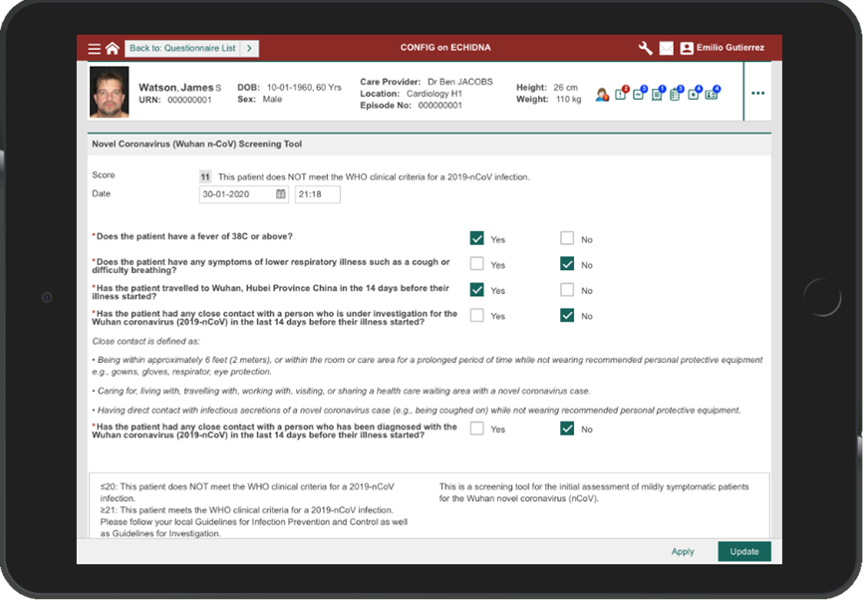Click the score value 11
Screen dimensions: 865x600
(x=205, y=177)
